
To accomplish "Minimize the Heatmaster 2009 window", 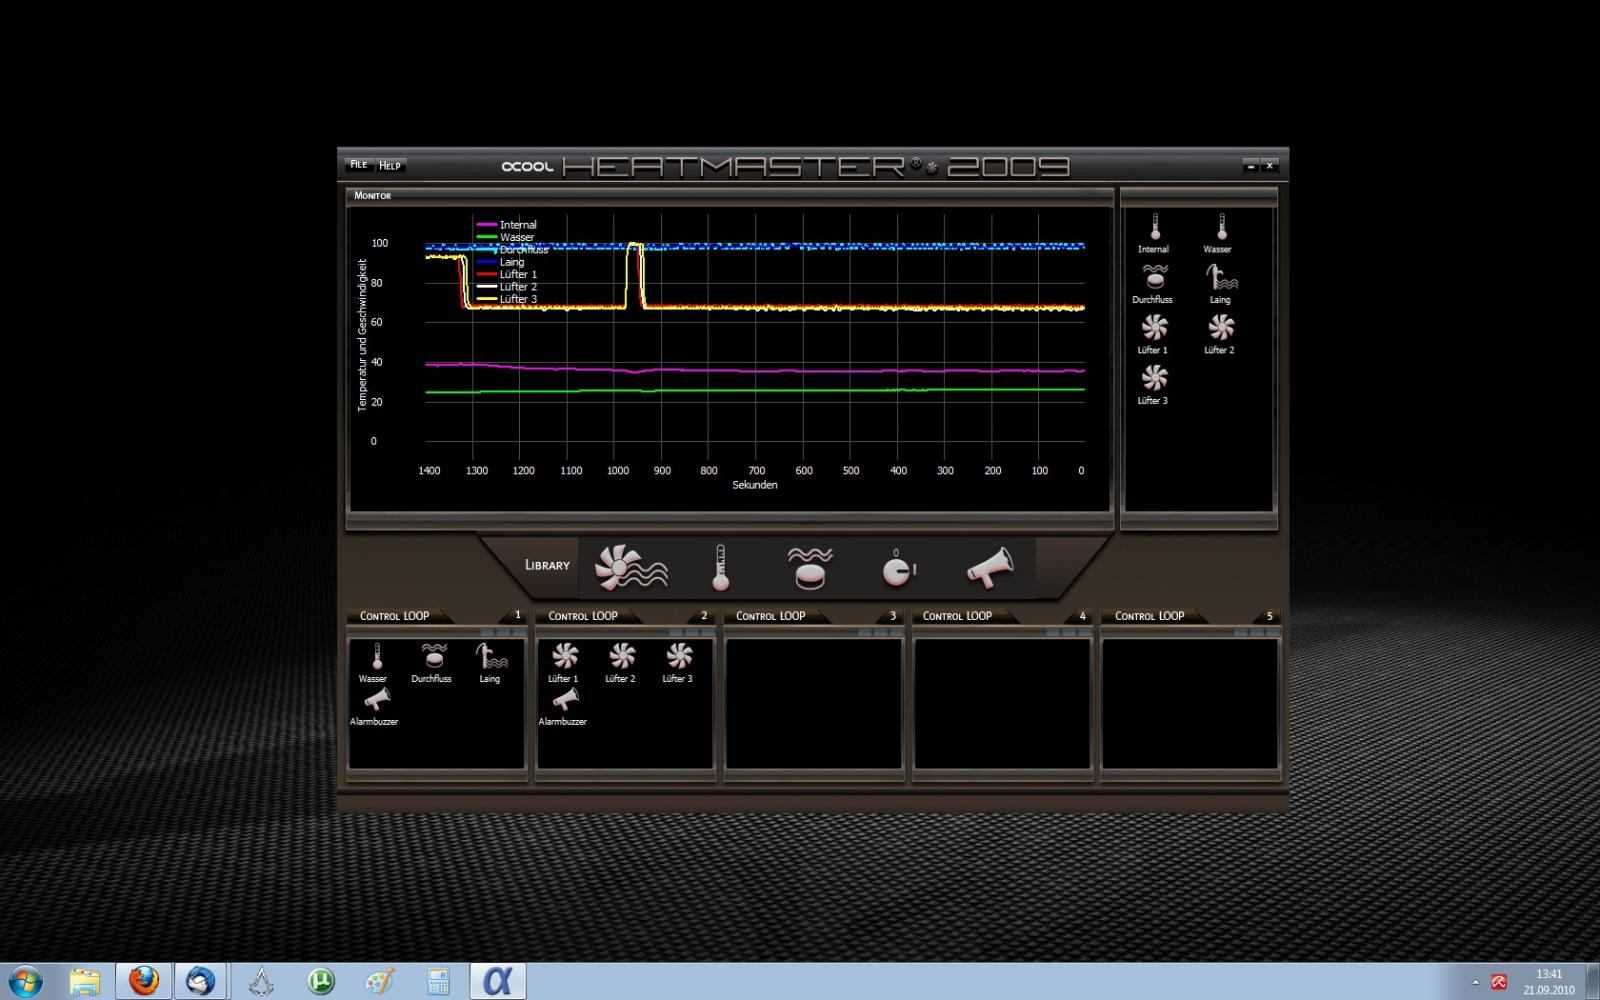I will click(1251, 166).
